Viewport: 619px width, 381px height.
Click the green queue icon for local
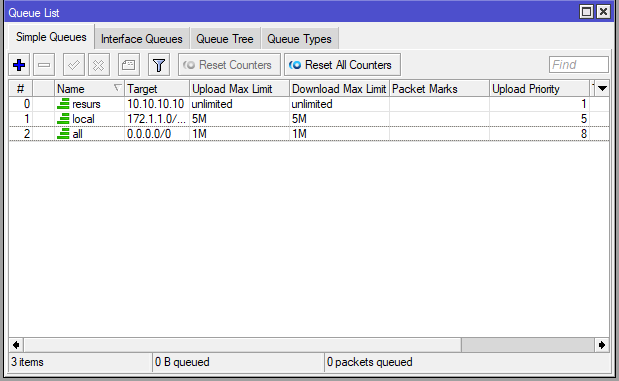[x=63, y=119]
